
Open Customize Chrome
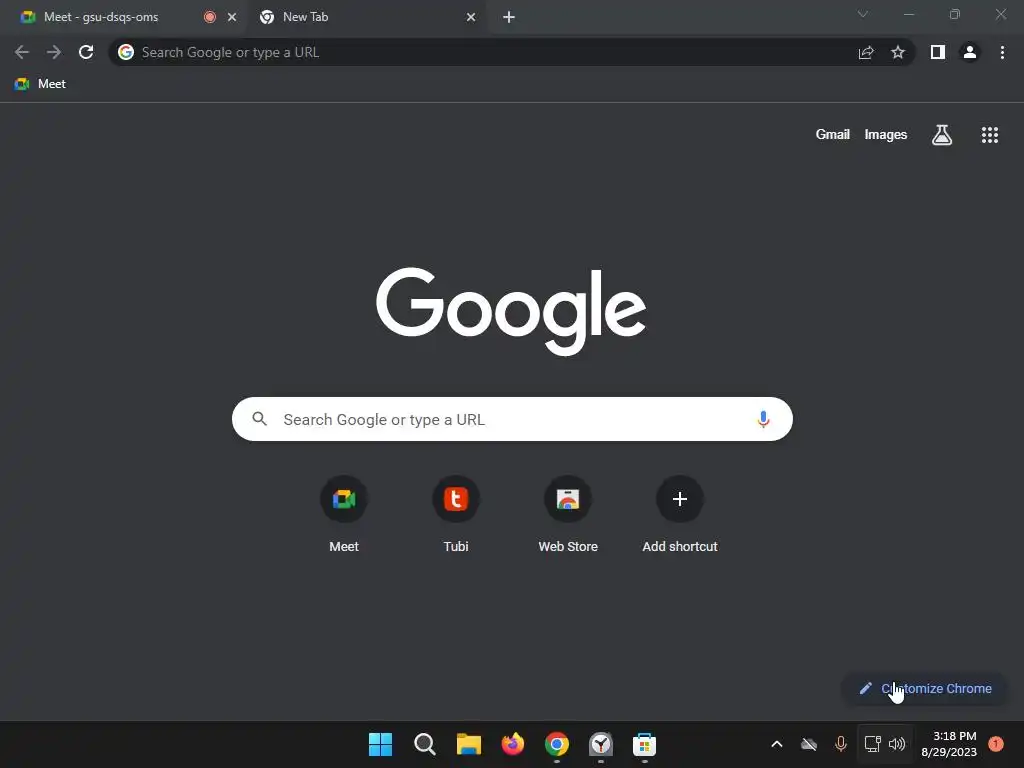[925, 688]
